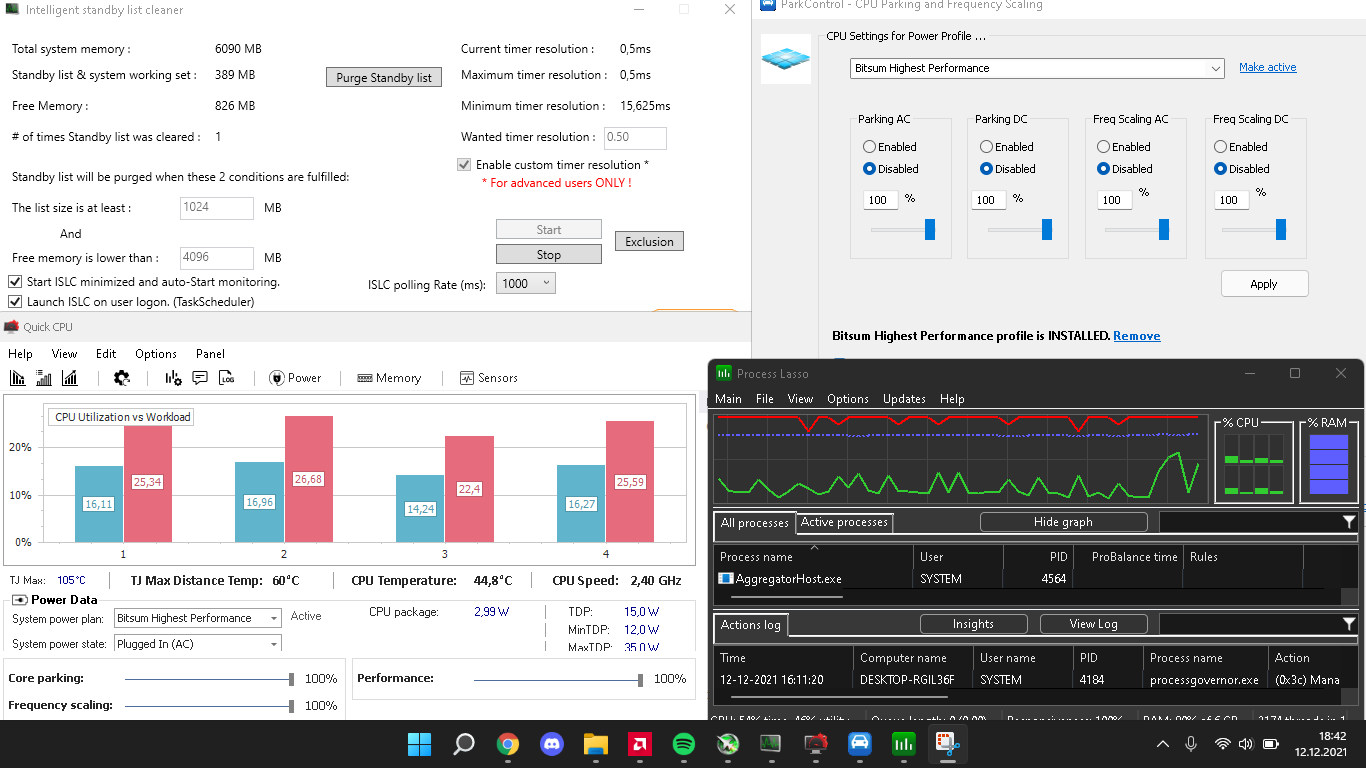Open Process Lasso green icon on the taskbar
Viewport: 1366px width, 768px height.
pyautogui.click(x=904, y=744)
